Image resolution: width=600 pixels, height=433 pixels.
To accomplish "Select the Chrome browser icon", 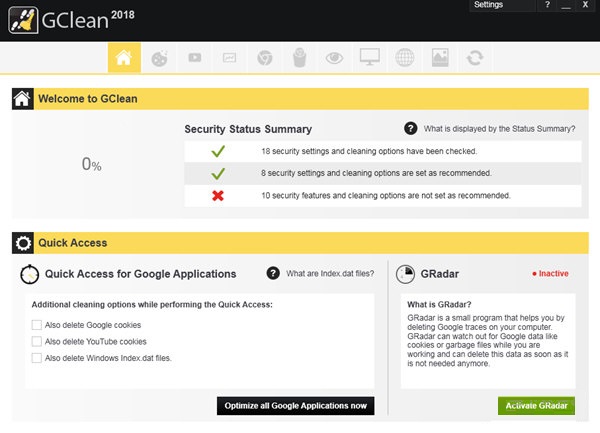I will [264, 58].
